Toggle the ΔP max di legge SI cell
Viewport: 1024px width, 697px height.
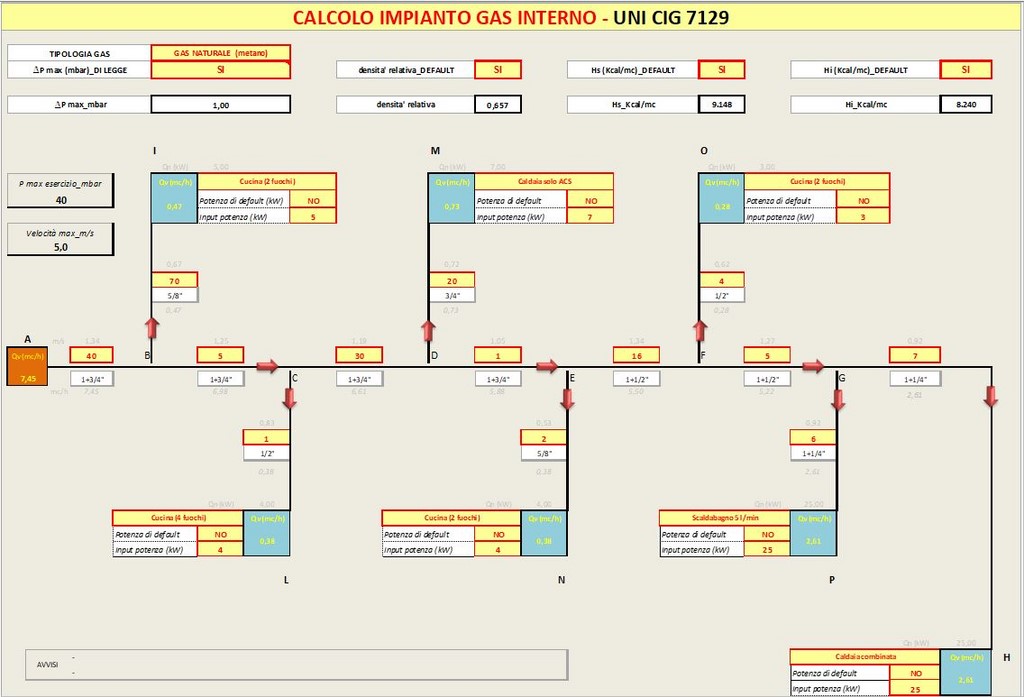click(x=220, y=70)
